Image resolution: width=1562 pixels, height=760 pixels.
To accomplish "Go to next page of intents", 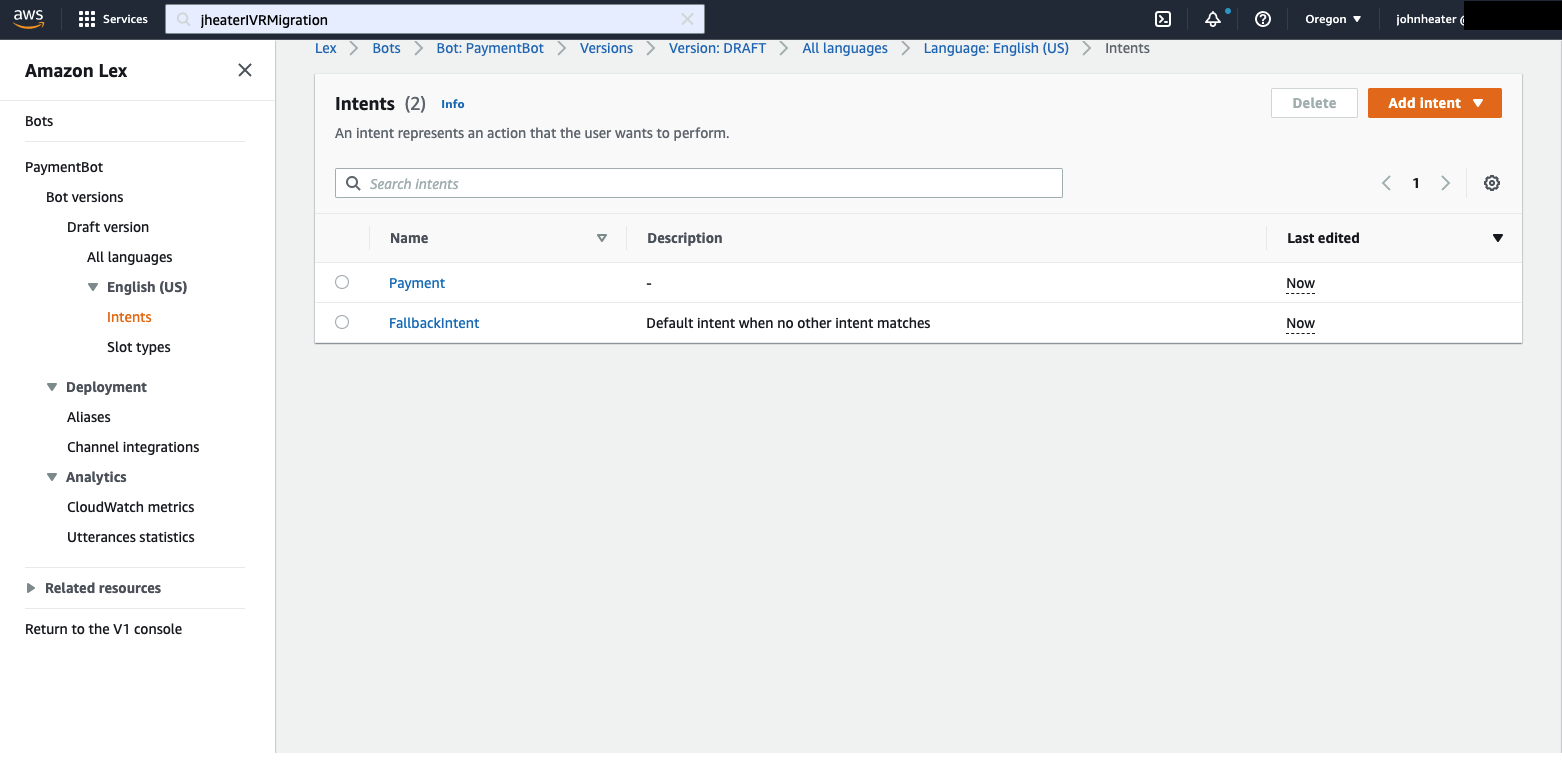I will point(1445,183).
